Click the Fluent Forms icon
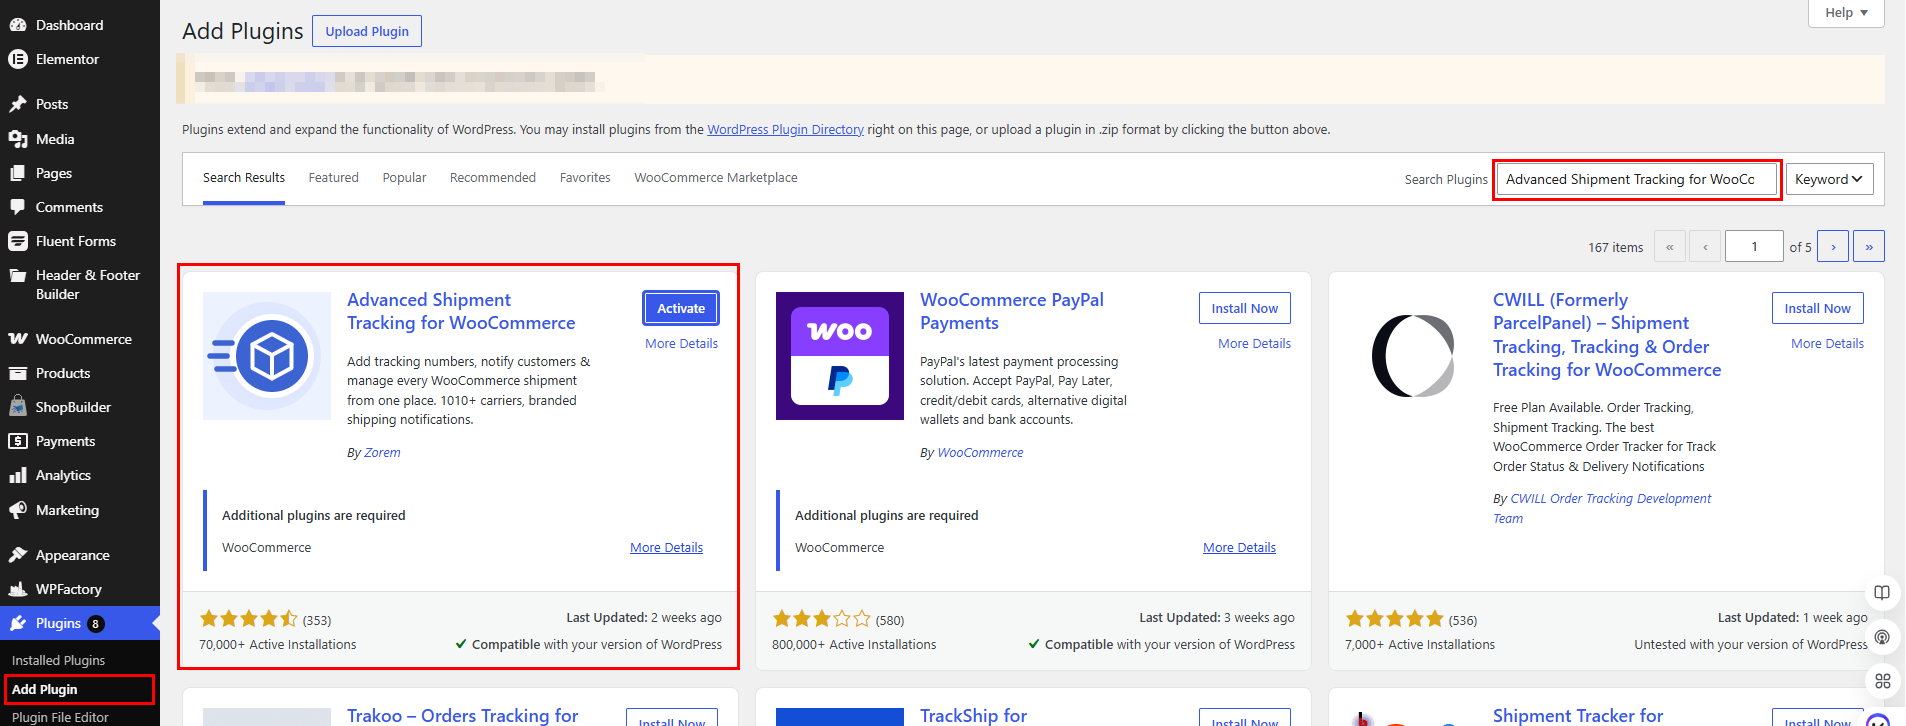The width and height of the screenshot is (1906, 726). (x=18, y=241)
